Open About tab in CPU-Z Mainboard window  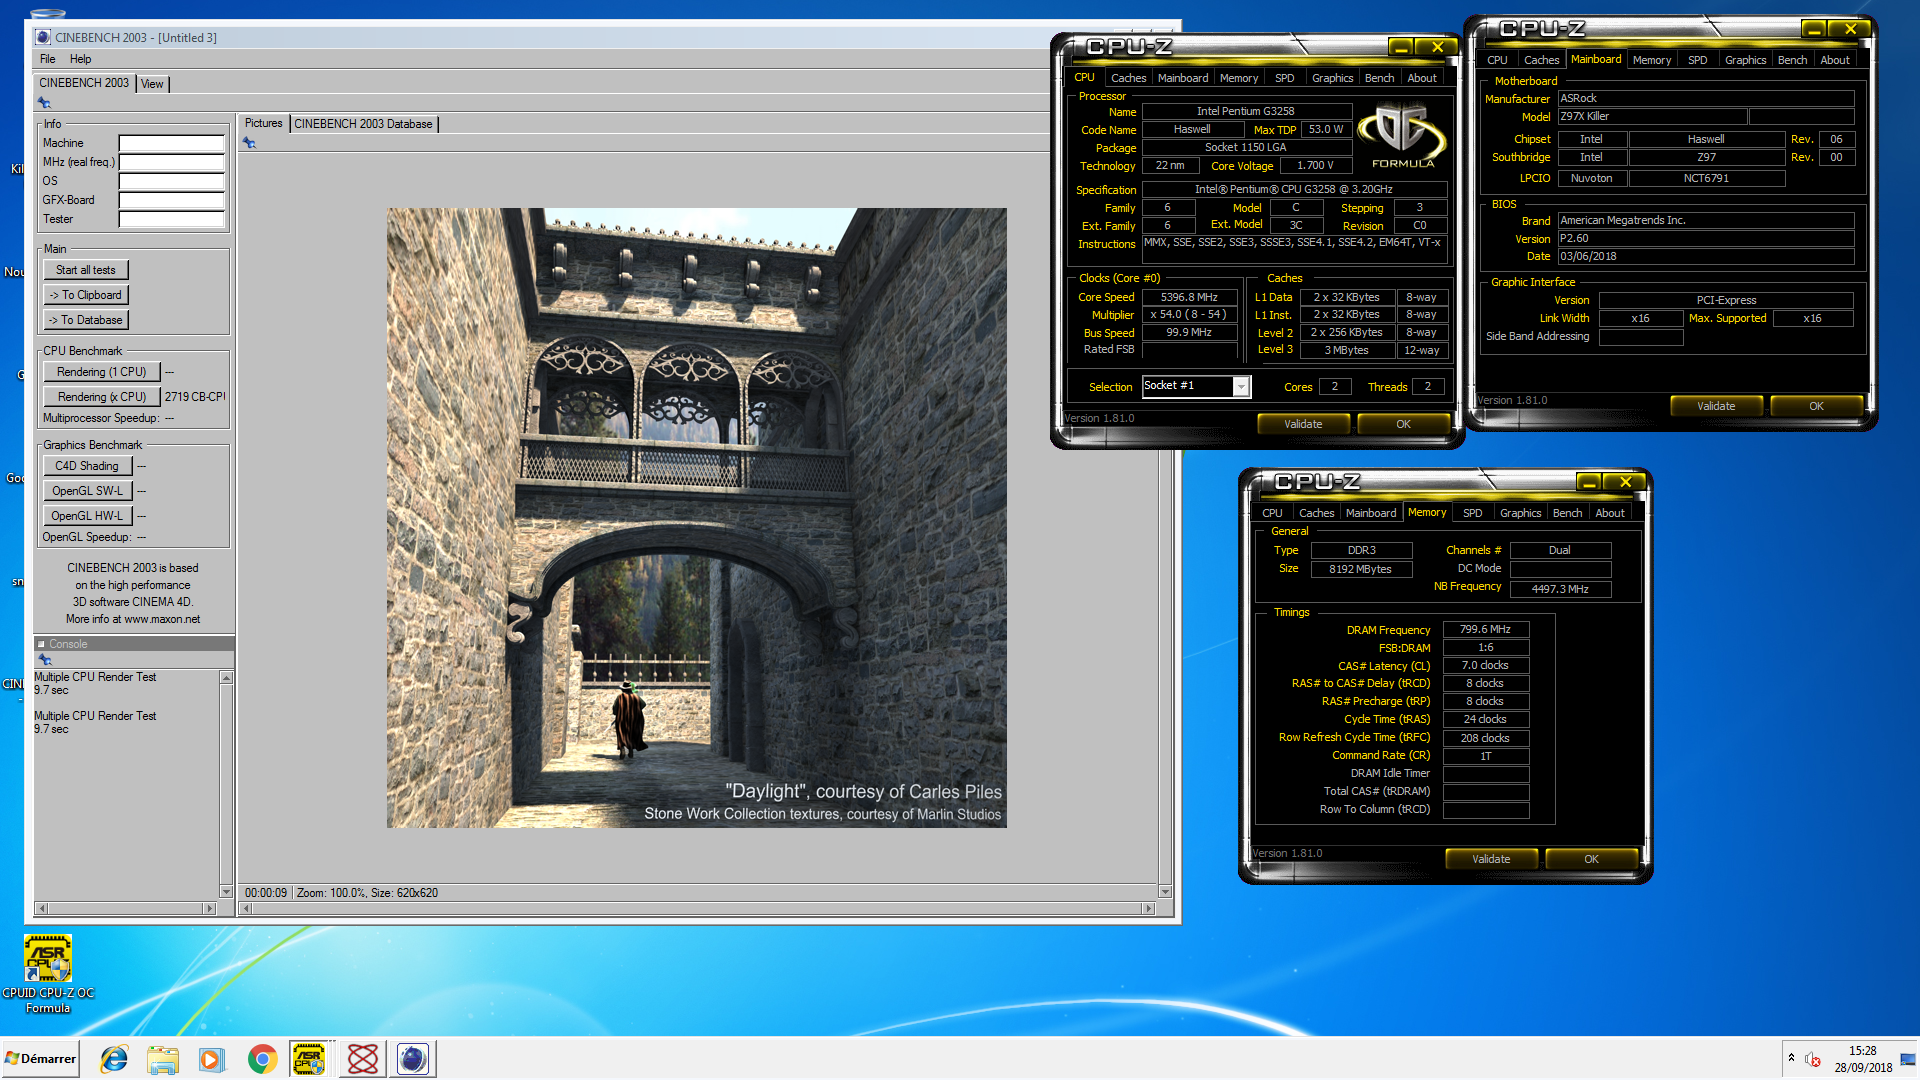[x=1835, y=60]
